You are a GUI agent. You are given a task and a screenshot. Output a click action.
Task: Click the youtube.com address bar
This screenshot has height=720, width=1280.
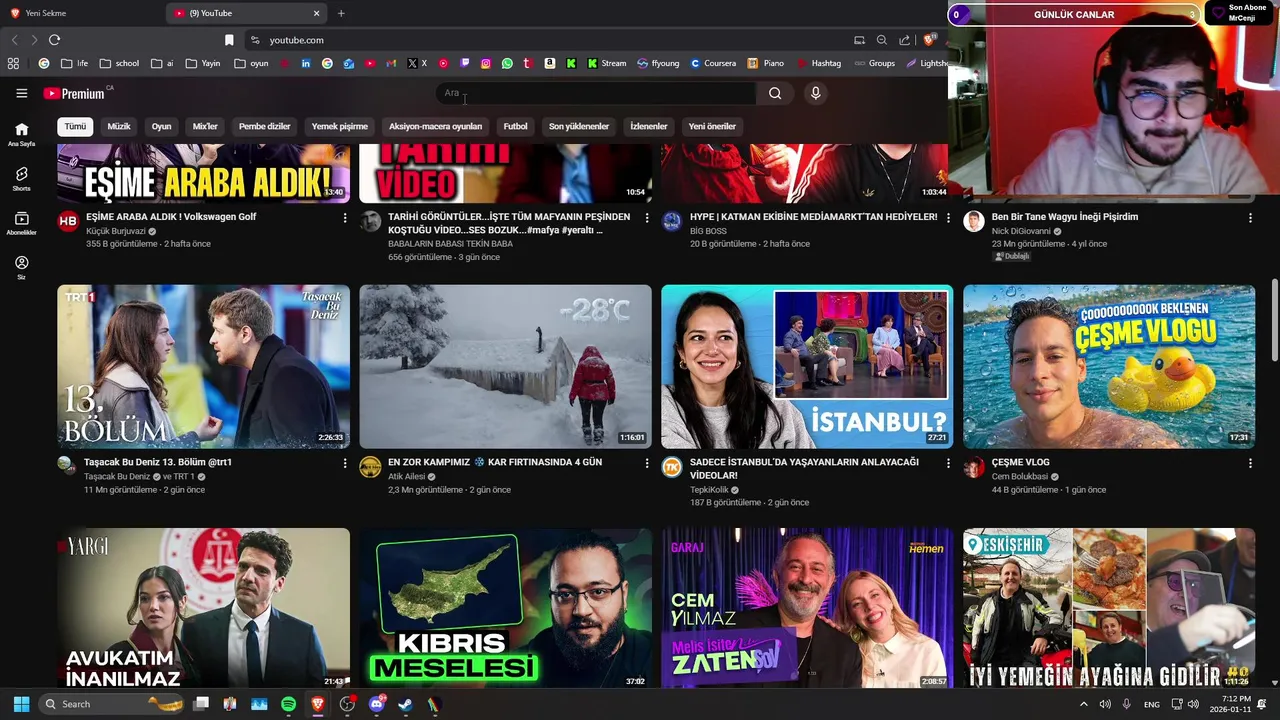550,40
